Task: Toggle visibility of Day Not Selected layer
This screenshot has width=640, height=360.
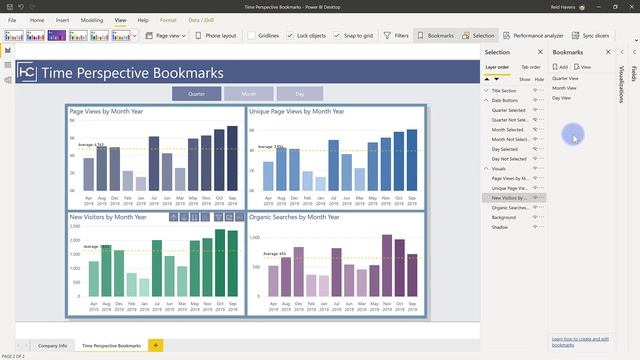Action: tap(535, 158)
